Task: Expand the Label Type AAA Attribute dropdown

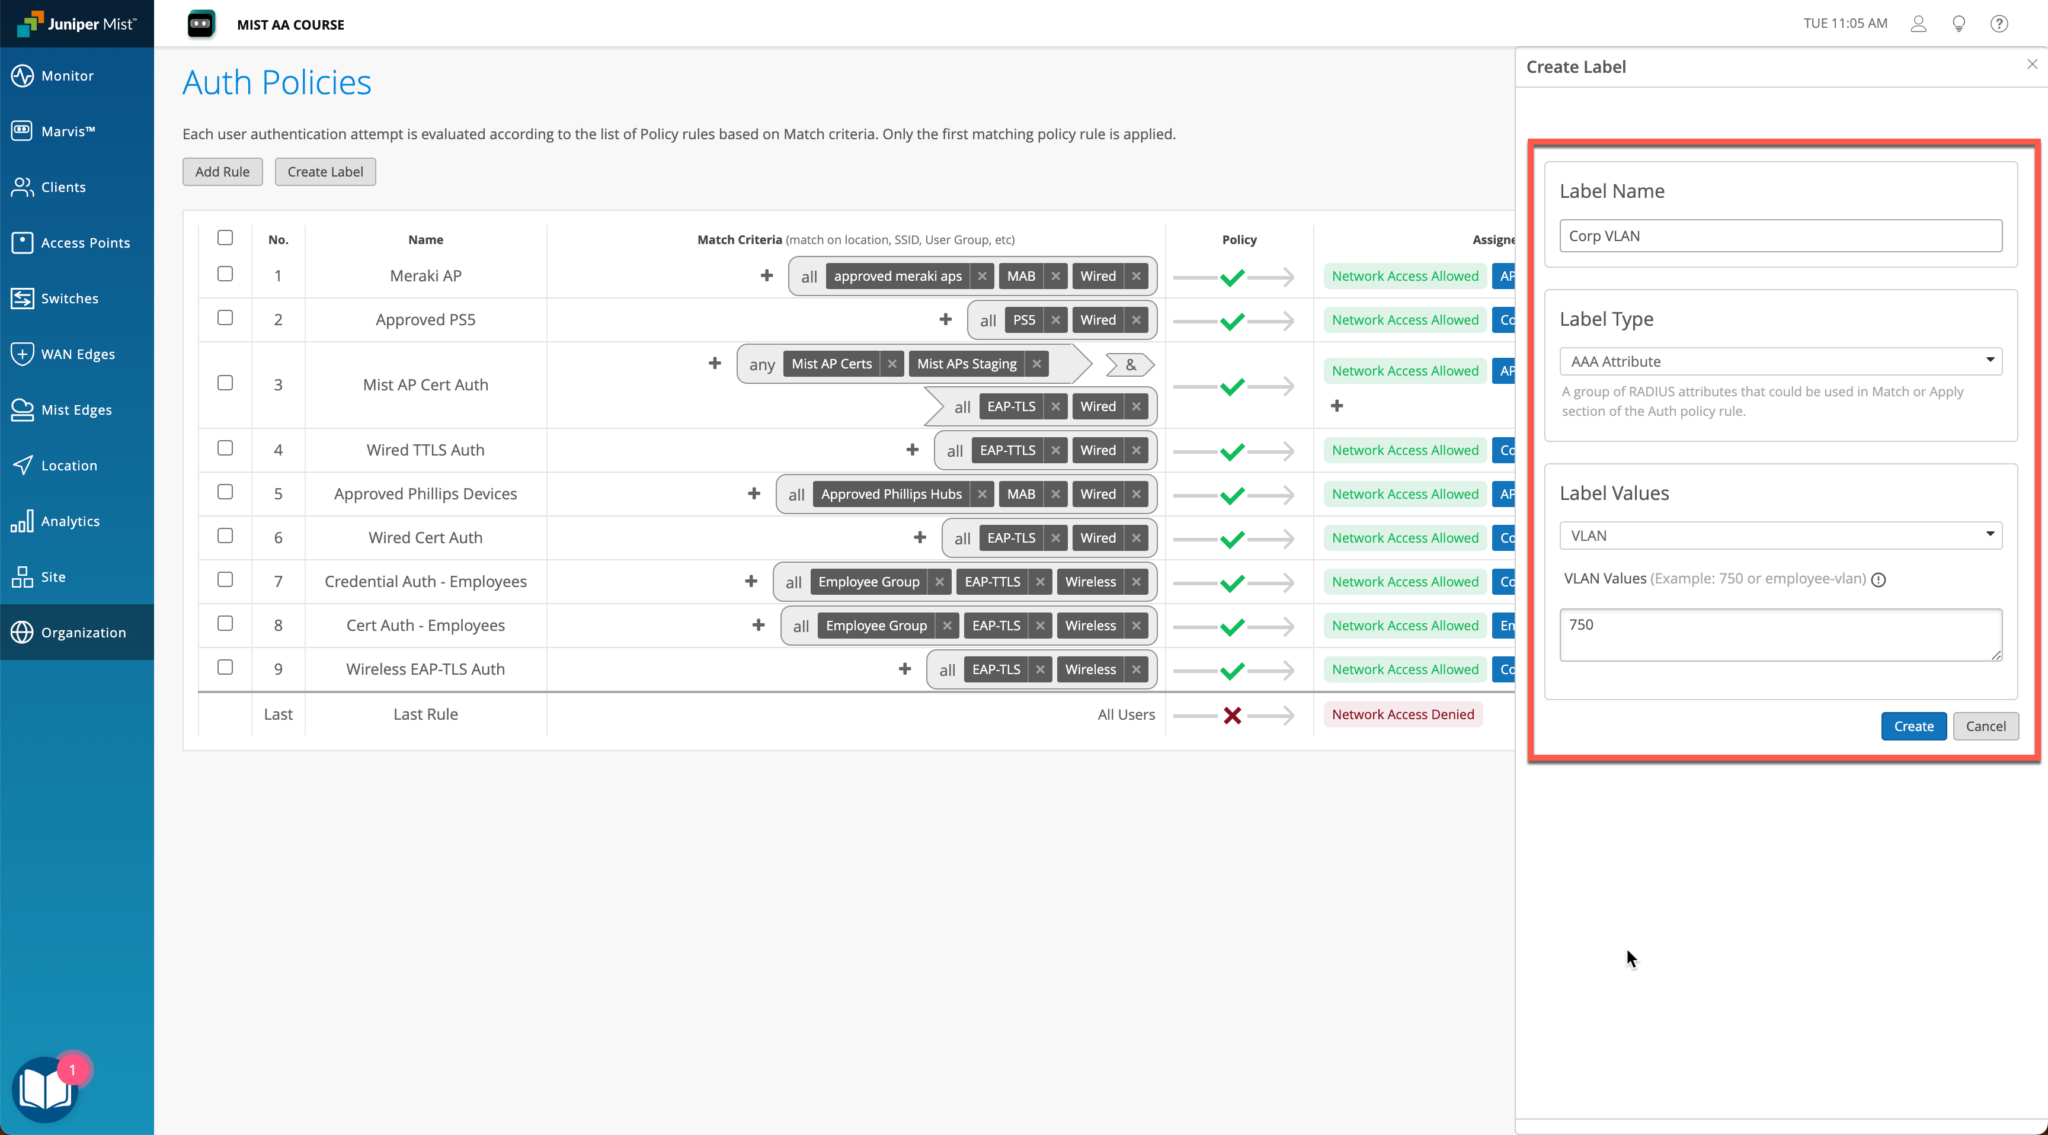Action: [1780, 361]
